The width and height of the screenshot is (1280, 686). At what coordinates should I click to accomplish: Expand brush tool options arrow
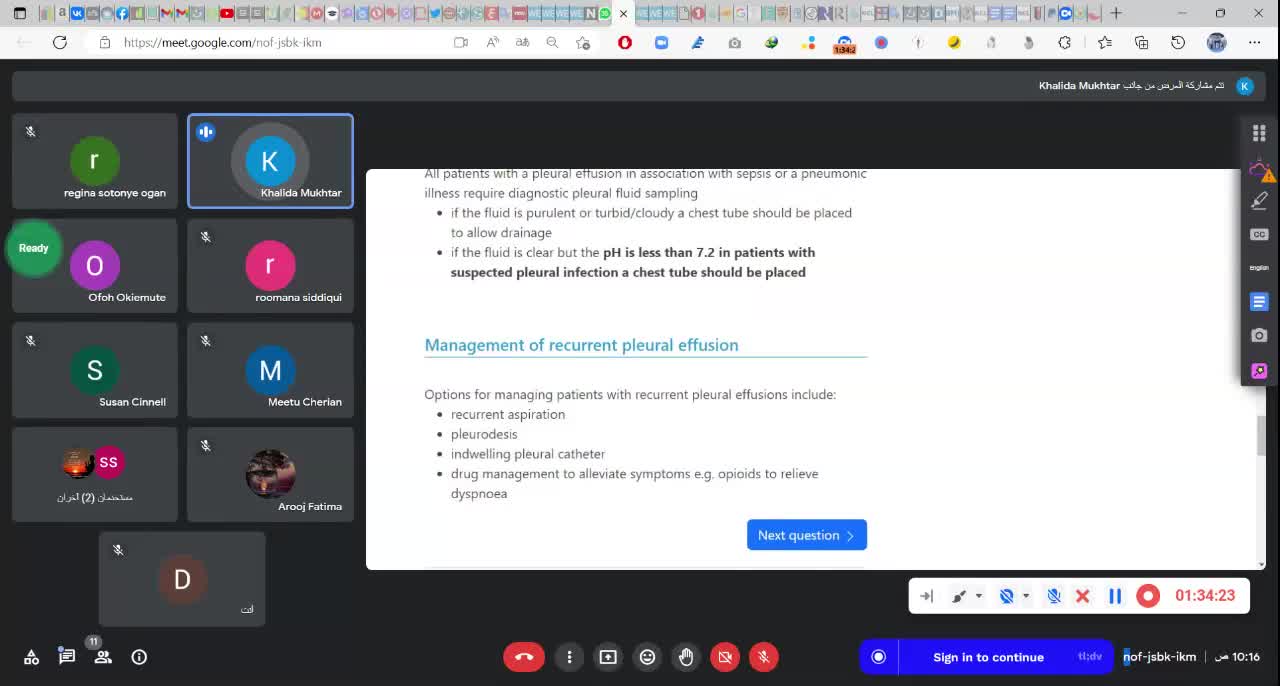(978, 596)
